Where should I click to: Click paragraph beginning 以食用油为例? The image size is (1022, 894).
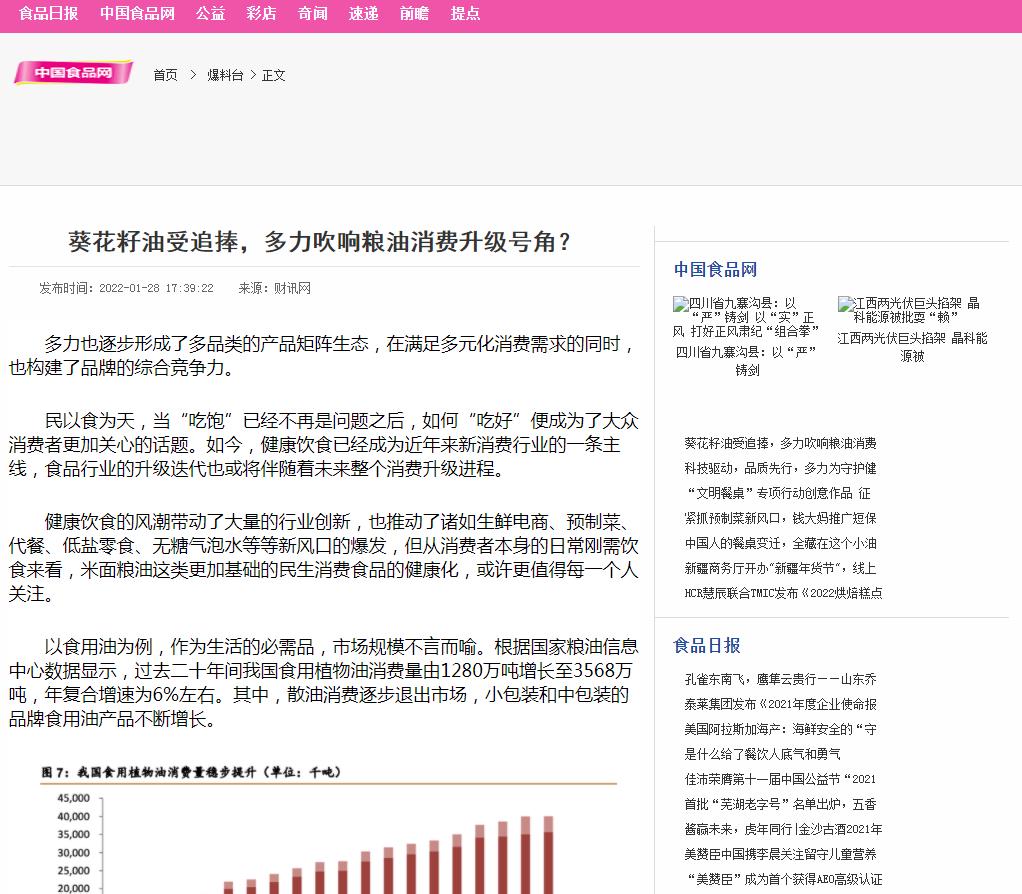[323, 683]
